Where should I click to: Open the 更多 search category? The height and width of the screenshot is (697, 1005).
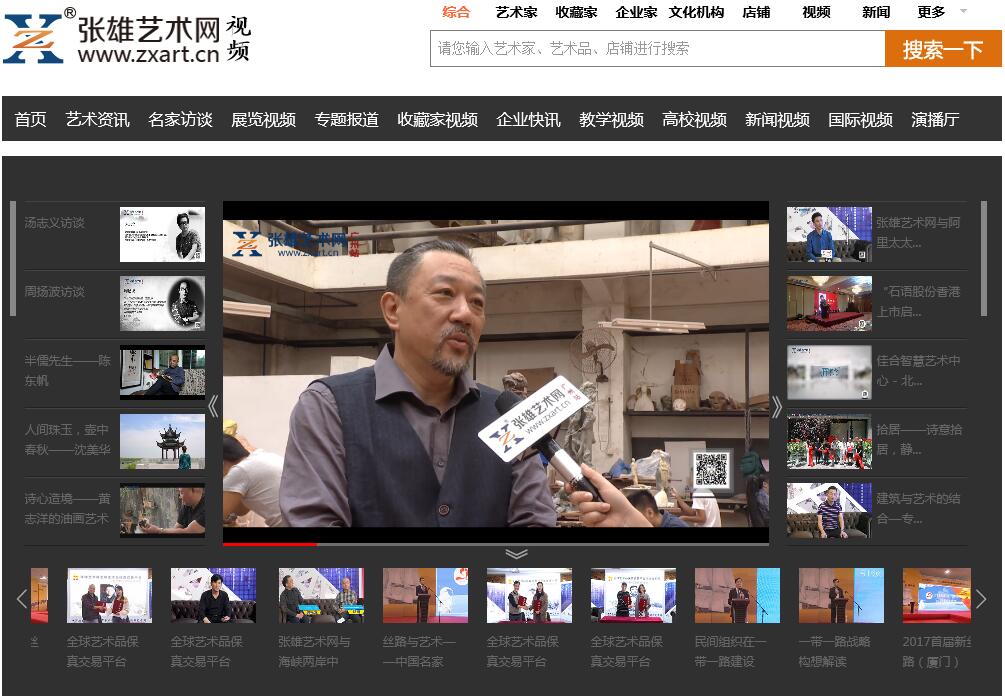931,12
